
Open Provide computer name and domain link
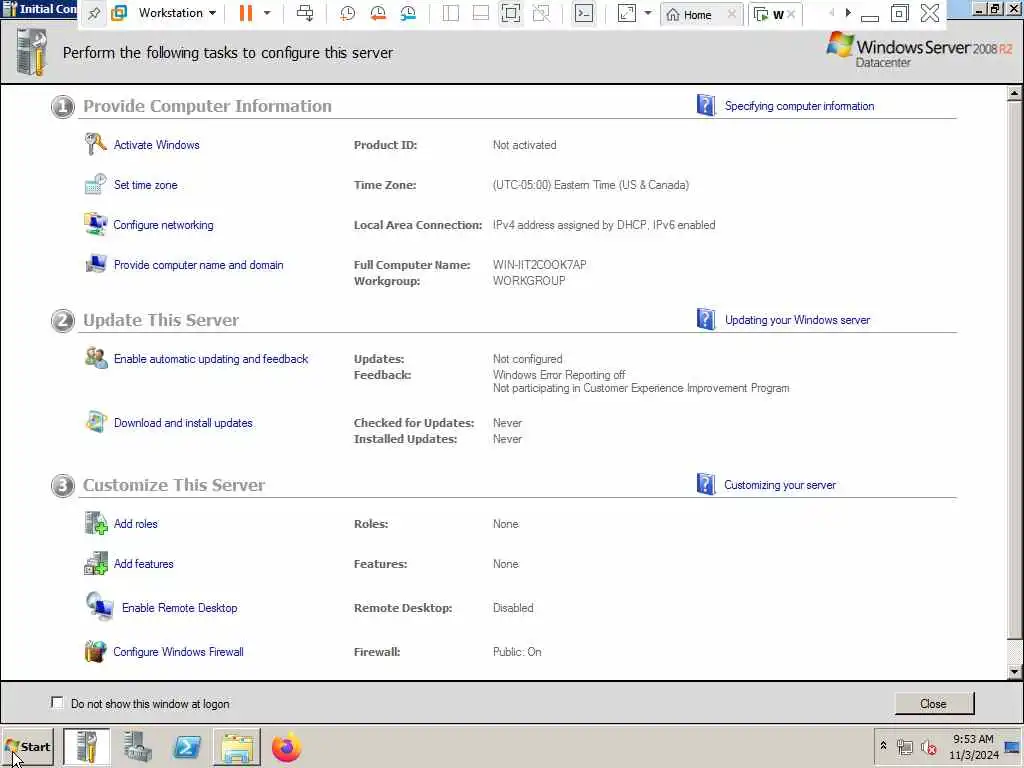[x=199, y=264]
